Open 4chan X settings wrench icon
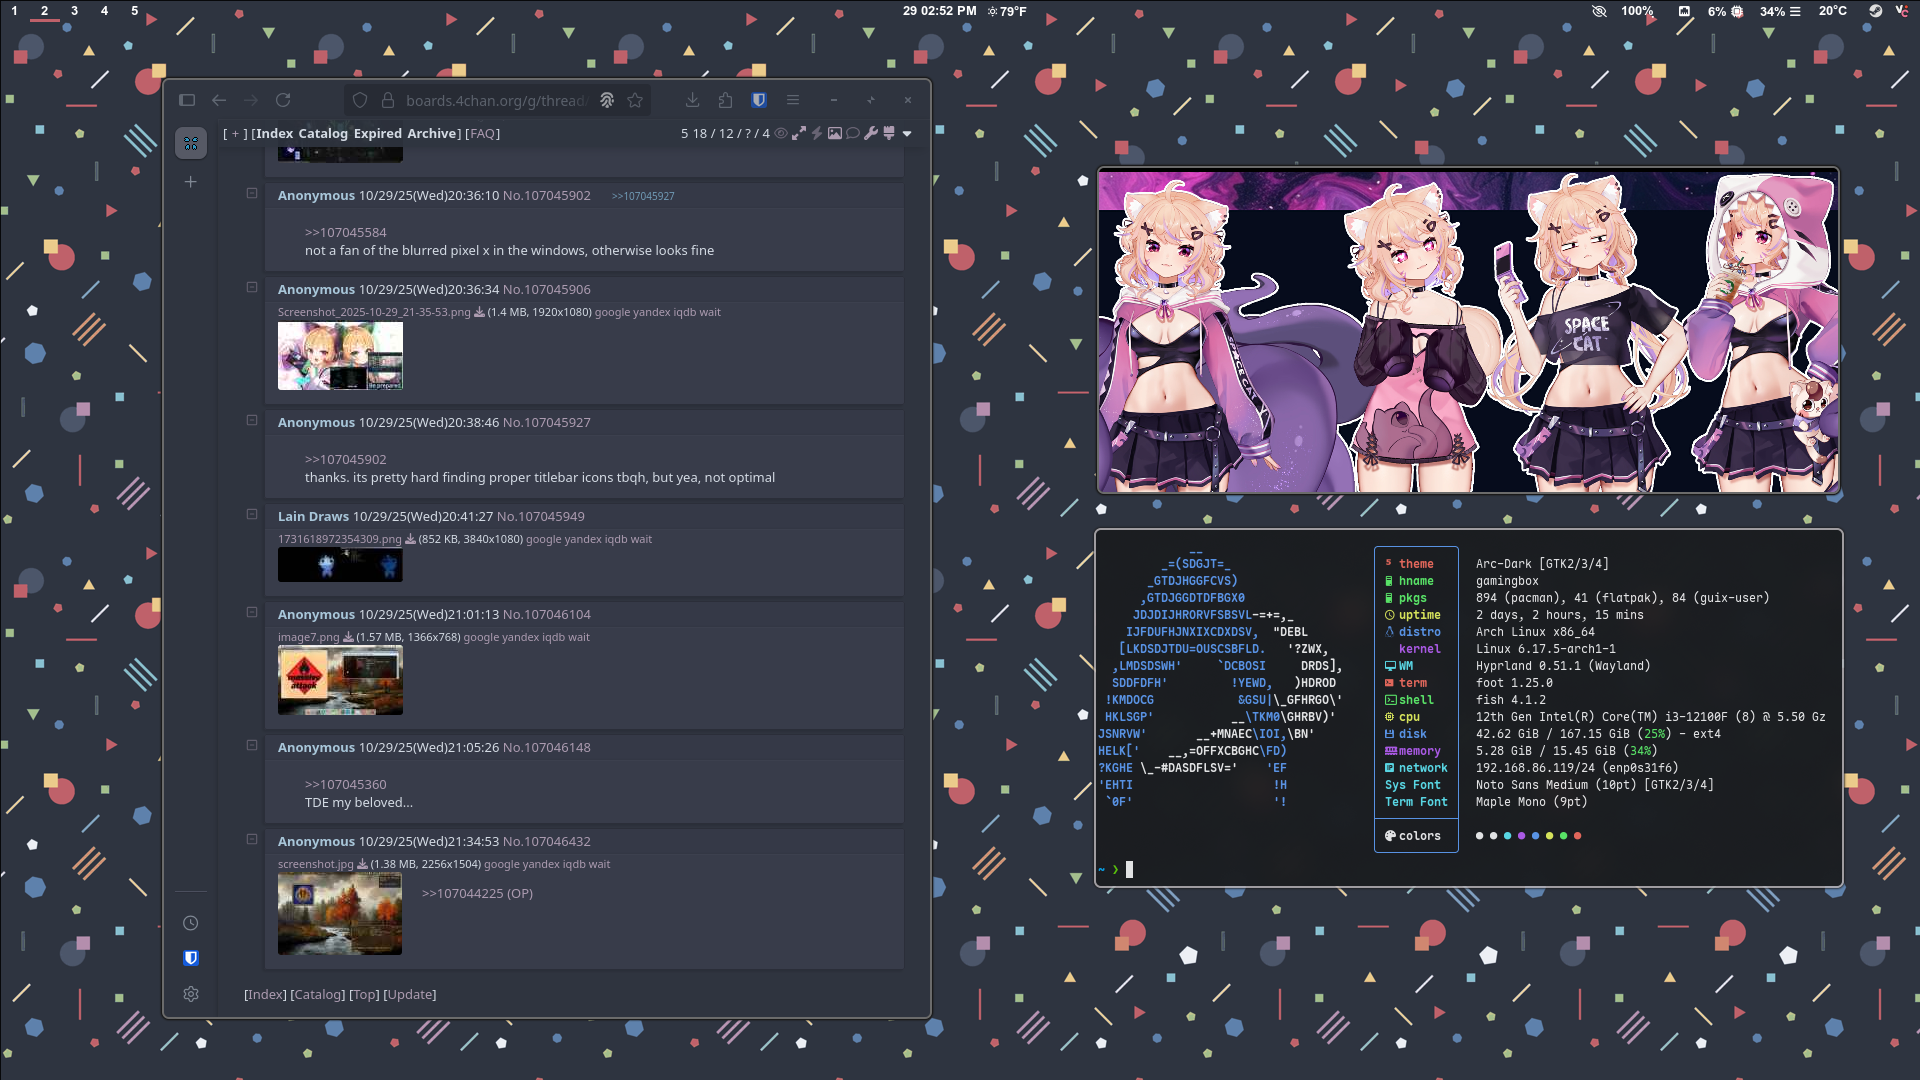This screenshot has height=1081, width=1921. (871, 133)
